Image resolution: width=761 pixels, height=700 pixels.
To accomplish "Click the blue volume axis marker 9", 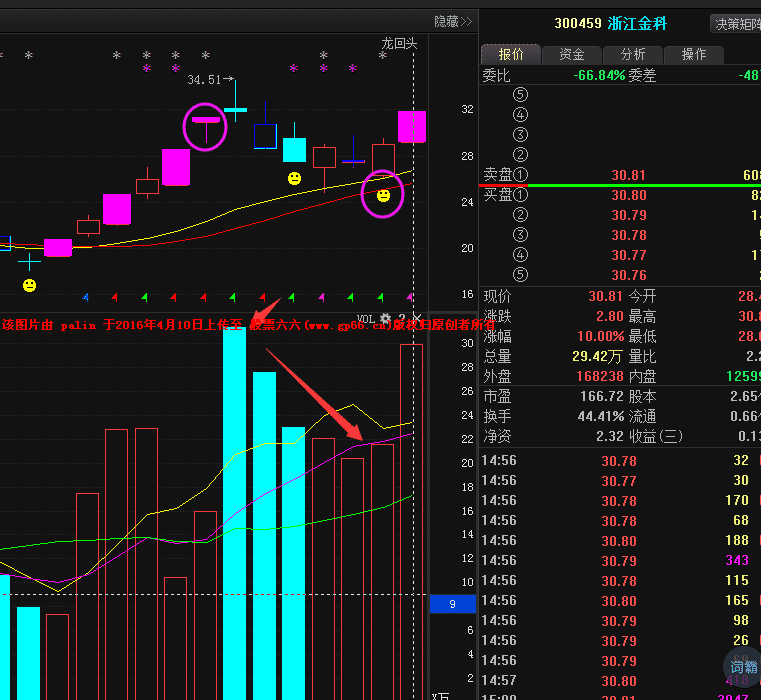I will click(452, 604).
